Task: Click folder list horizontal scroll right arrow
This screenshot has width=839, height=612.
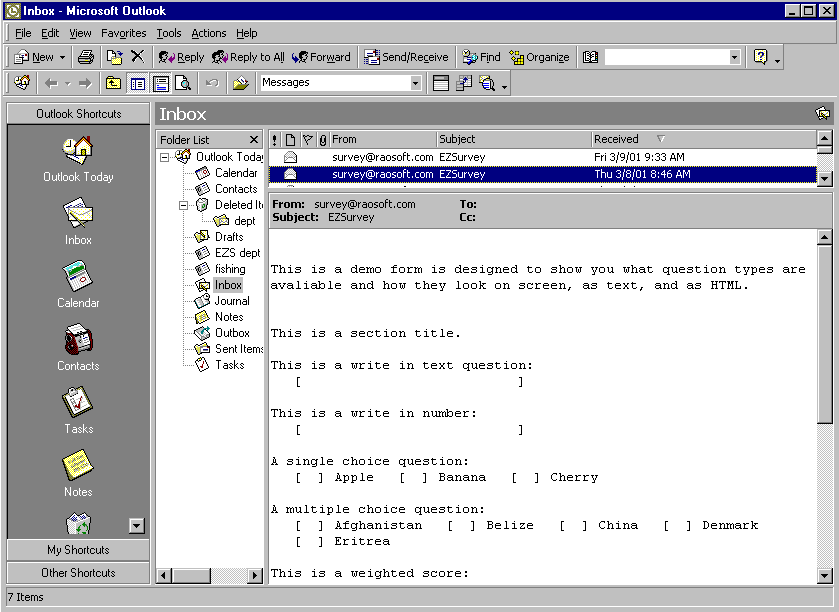Action: 255,576
